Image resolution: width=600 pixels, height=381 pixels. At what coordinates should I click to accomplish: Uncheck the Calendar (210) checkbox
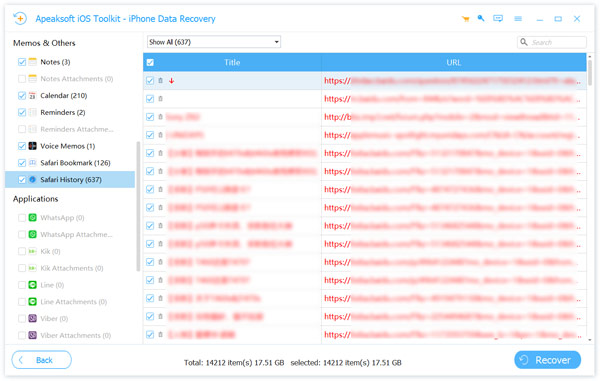[x=22, y=96]
